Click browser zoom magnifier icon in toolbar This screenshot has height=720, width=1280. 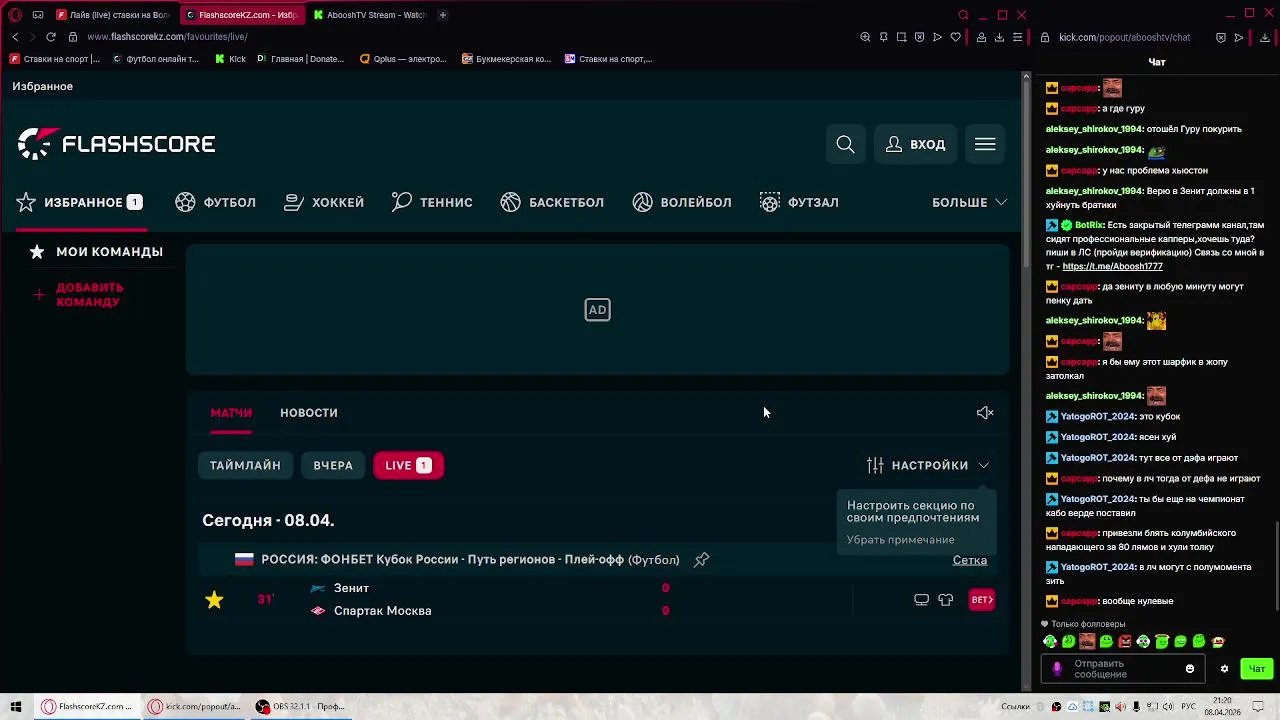pos(865,37)
